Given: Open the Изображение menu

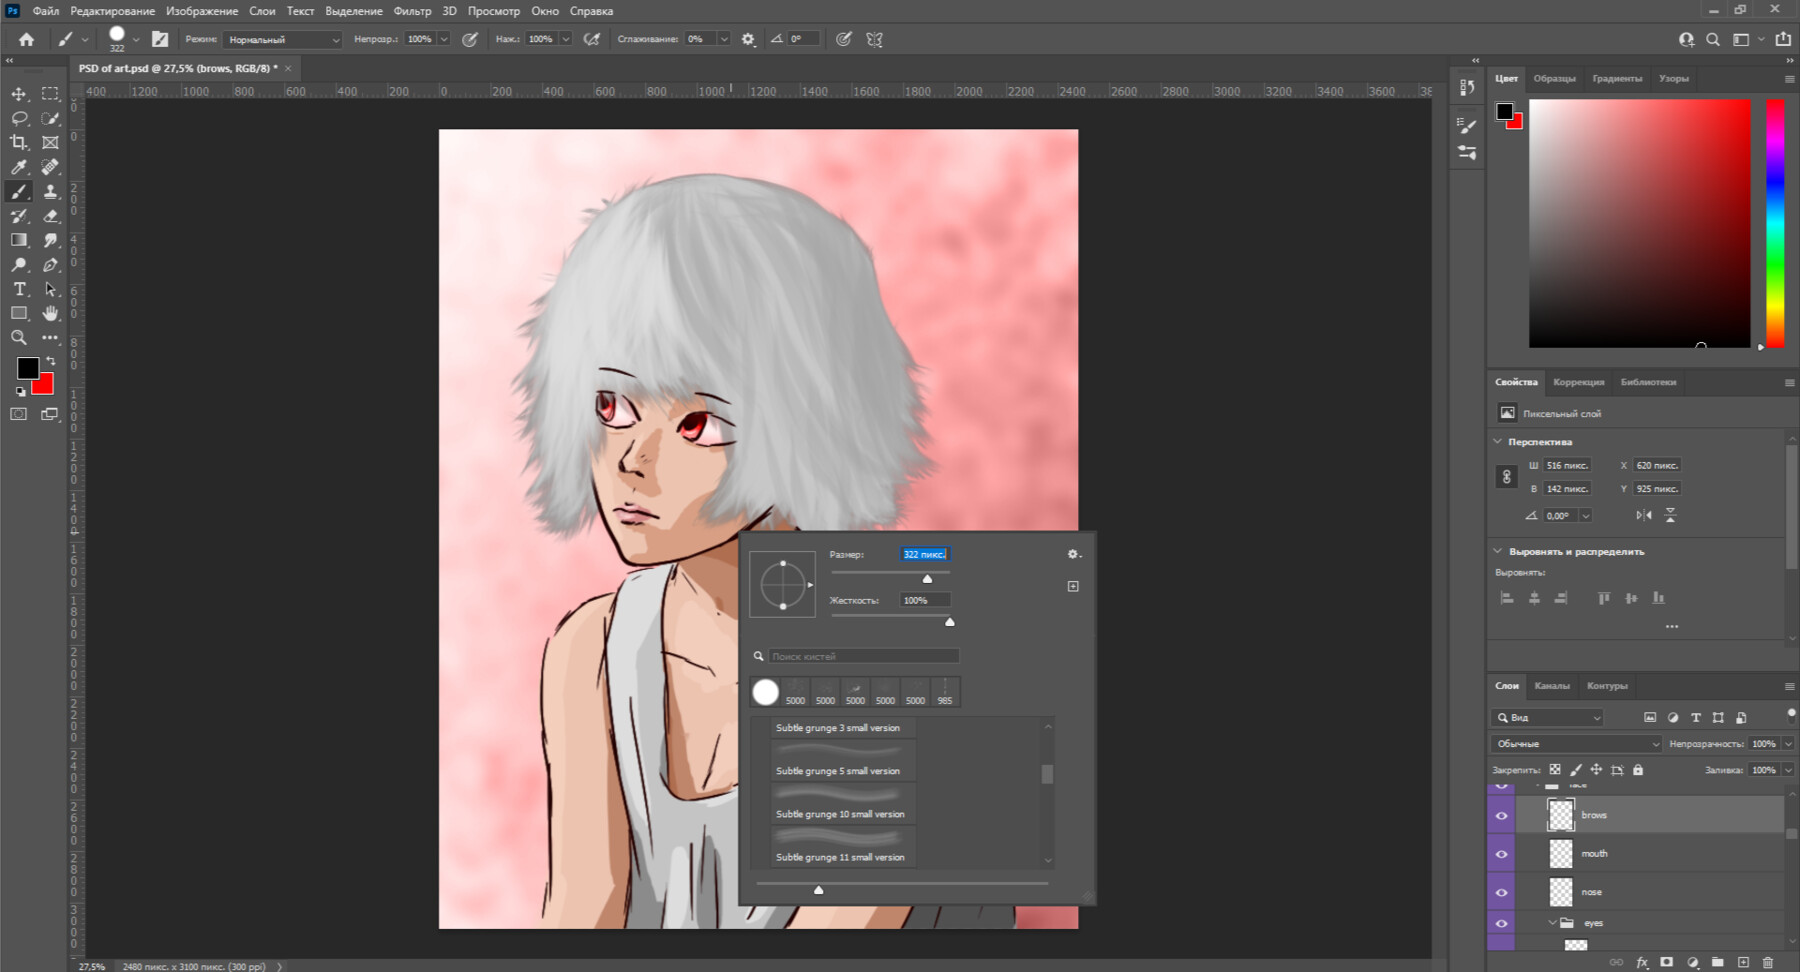Looking at the screenshot, I should [202, 11].
